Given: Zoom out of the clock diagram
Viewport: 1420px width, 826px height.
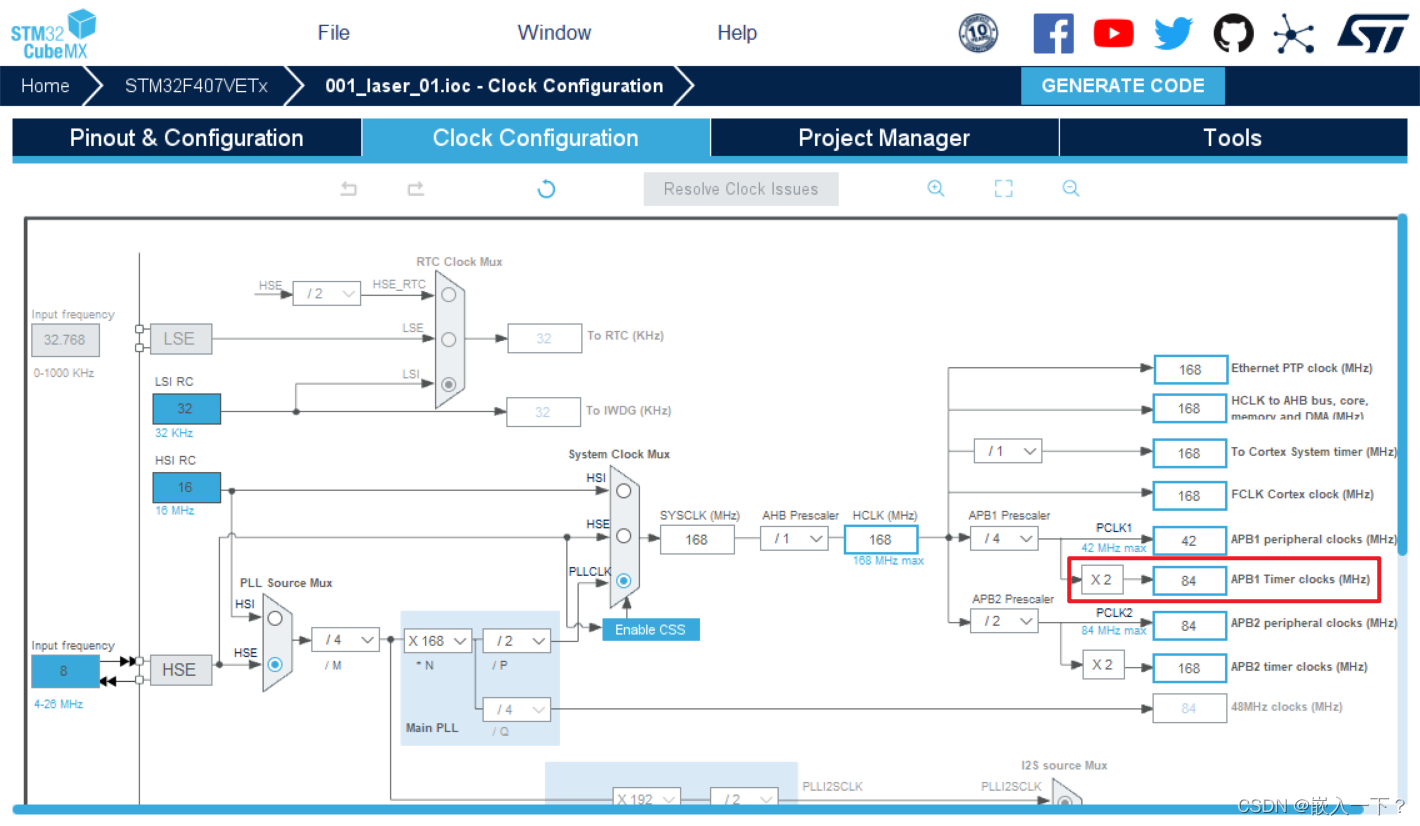Looking at the screenshot, I should point(1071,188).
